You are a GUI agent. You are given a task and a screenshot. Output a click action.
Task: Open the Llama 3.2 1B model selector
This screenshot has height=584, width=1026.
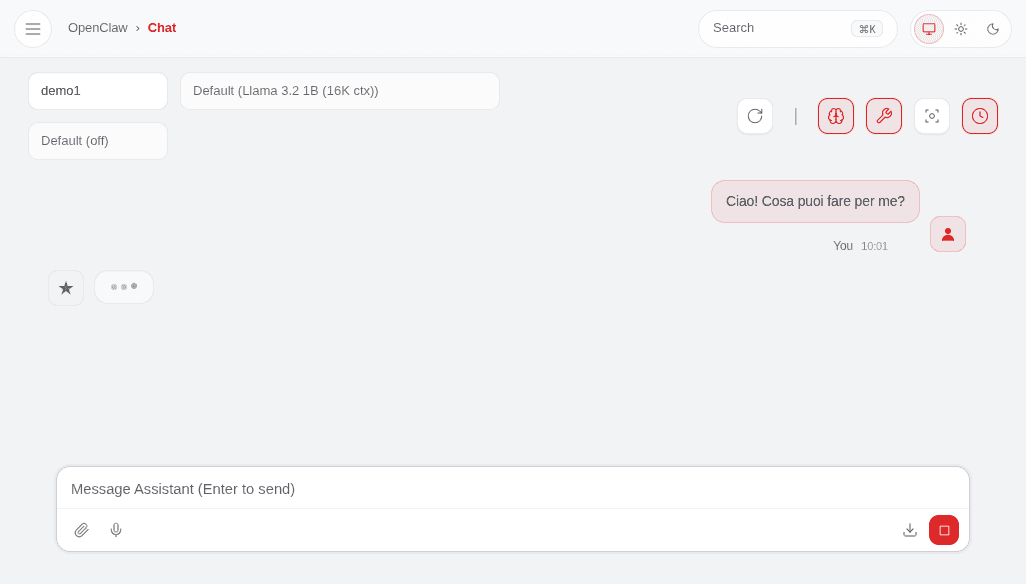pos(340,91)
